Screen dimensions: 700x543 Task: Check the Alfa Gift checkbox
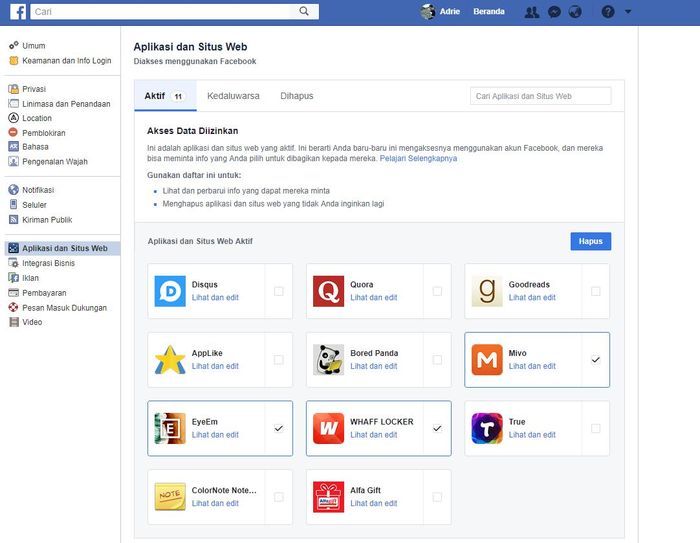[437, 497]
